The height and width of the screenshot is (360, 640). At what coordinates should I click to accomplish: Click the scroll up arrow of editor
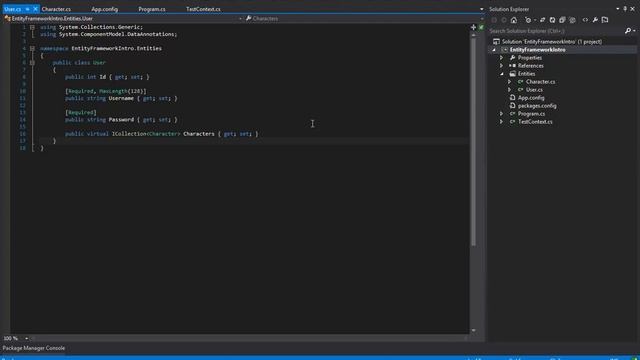473,35
